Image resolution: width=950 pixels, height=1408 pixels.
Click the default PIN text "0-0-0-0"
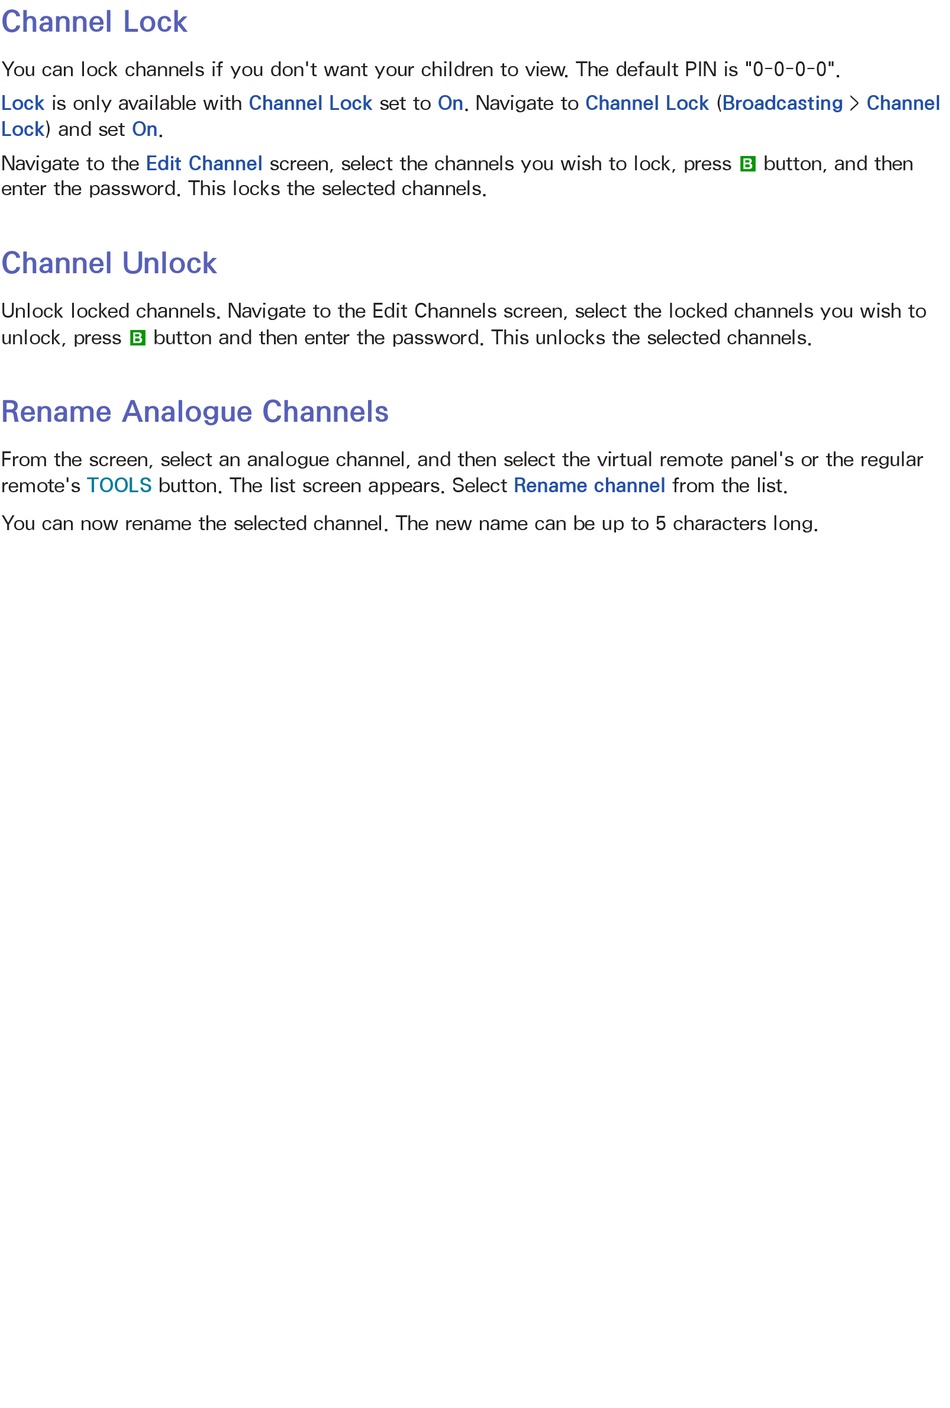[791, 69]
